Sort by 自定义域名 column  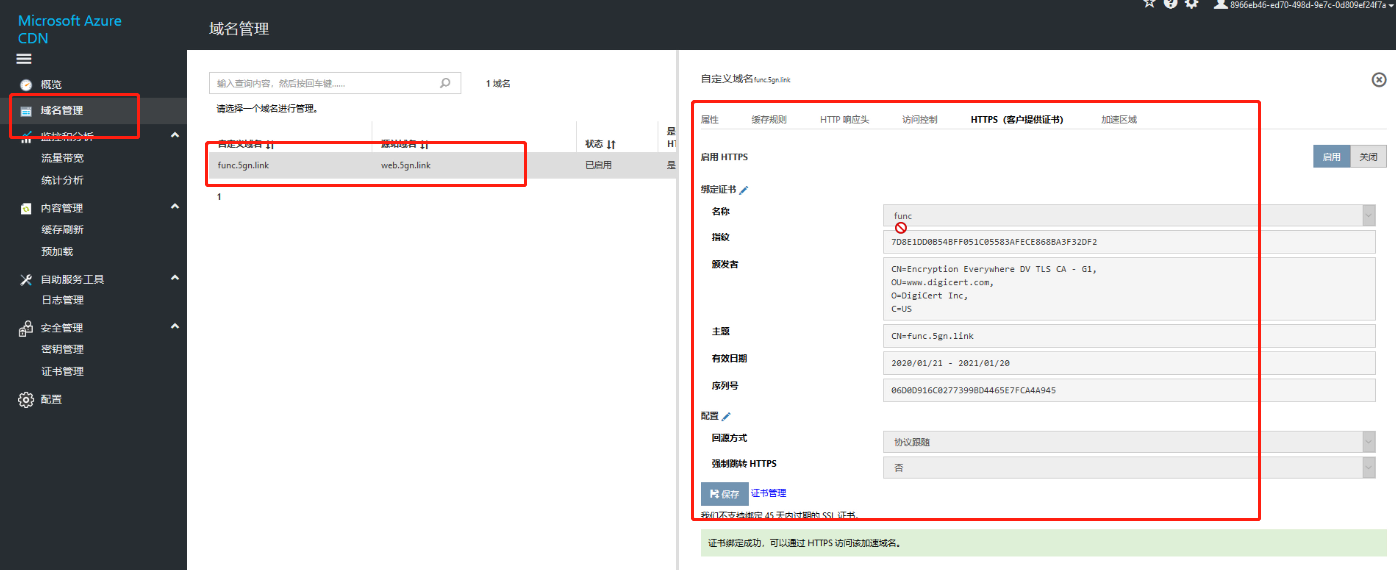coord(246,144)
